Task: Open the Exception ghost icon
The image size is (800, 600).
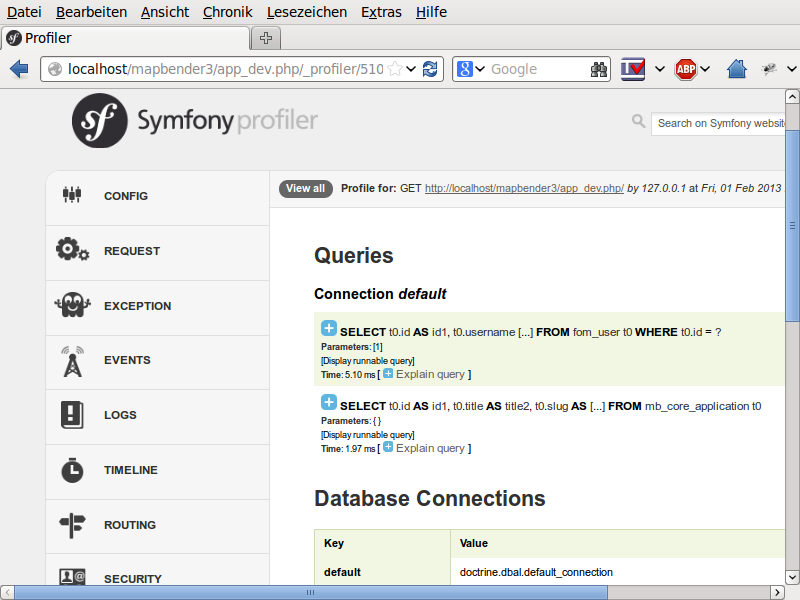Action: tap(72, 305)
